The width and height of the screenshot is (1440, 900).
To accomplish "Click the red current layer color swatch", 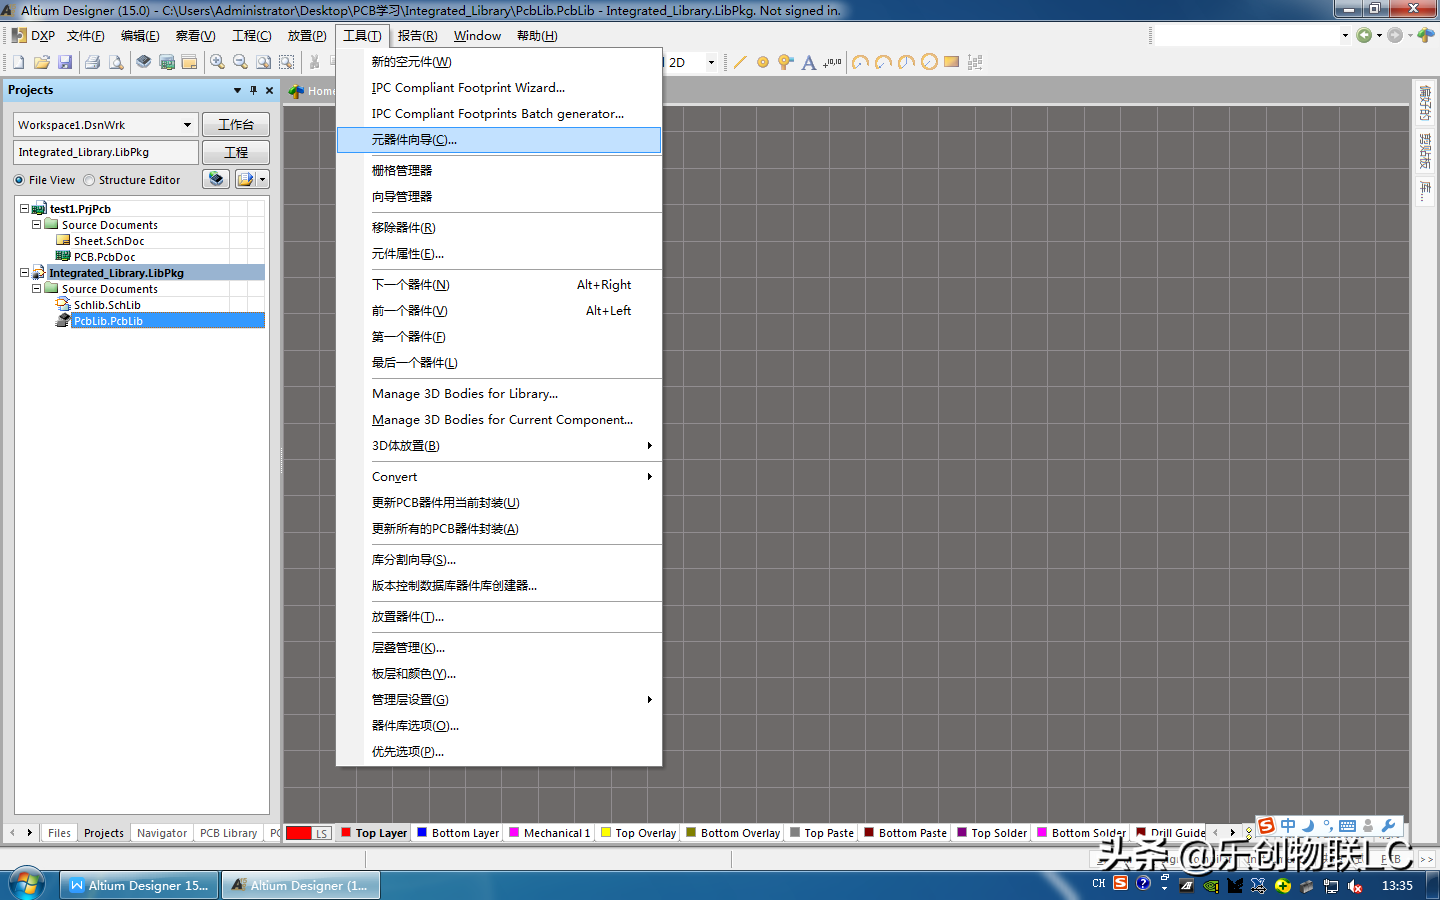I will click(x=299, y=833).
